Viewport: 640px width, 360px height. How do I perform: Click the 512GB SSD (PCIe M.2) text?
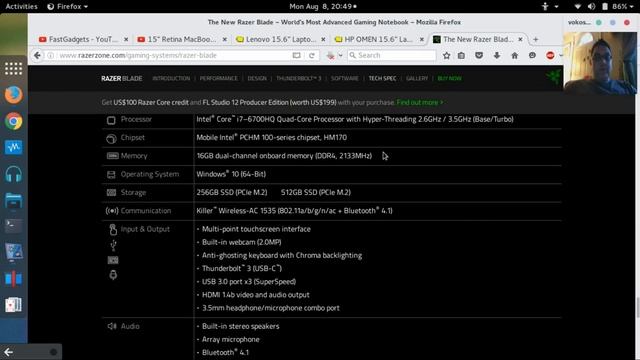click(x=316, y=192)
